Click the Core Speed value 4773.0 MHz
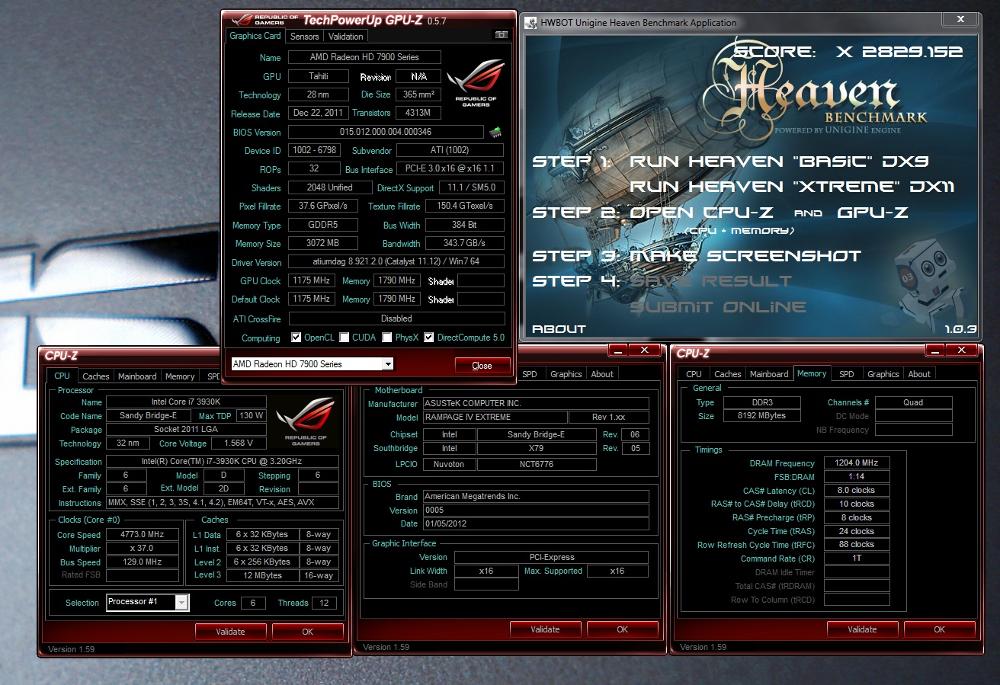Viewport: 1000px width, 685px height. (142, 534)
